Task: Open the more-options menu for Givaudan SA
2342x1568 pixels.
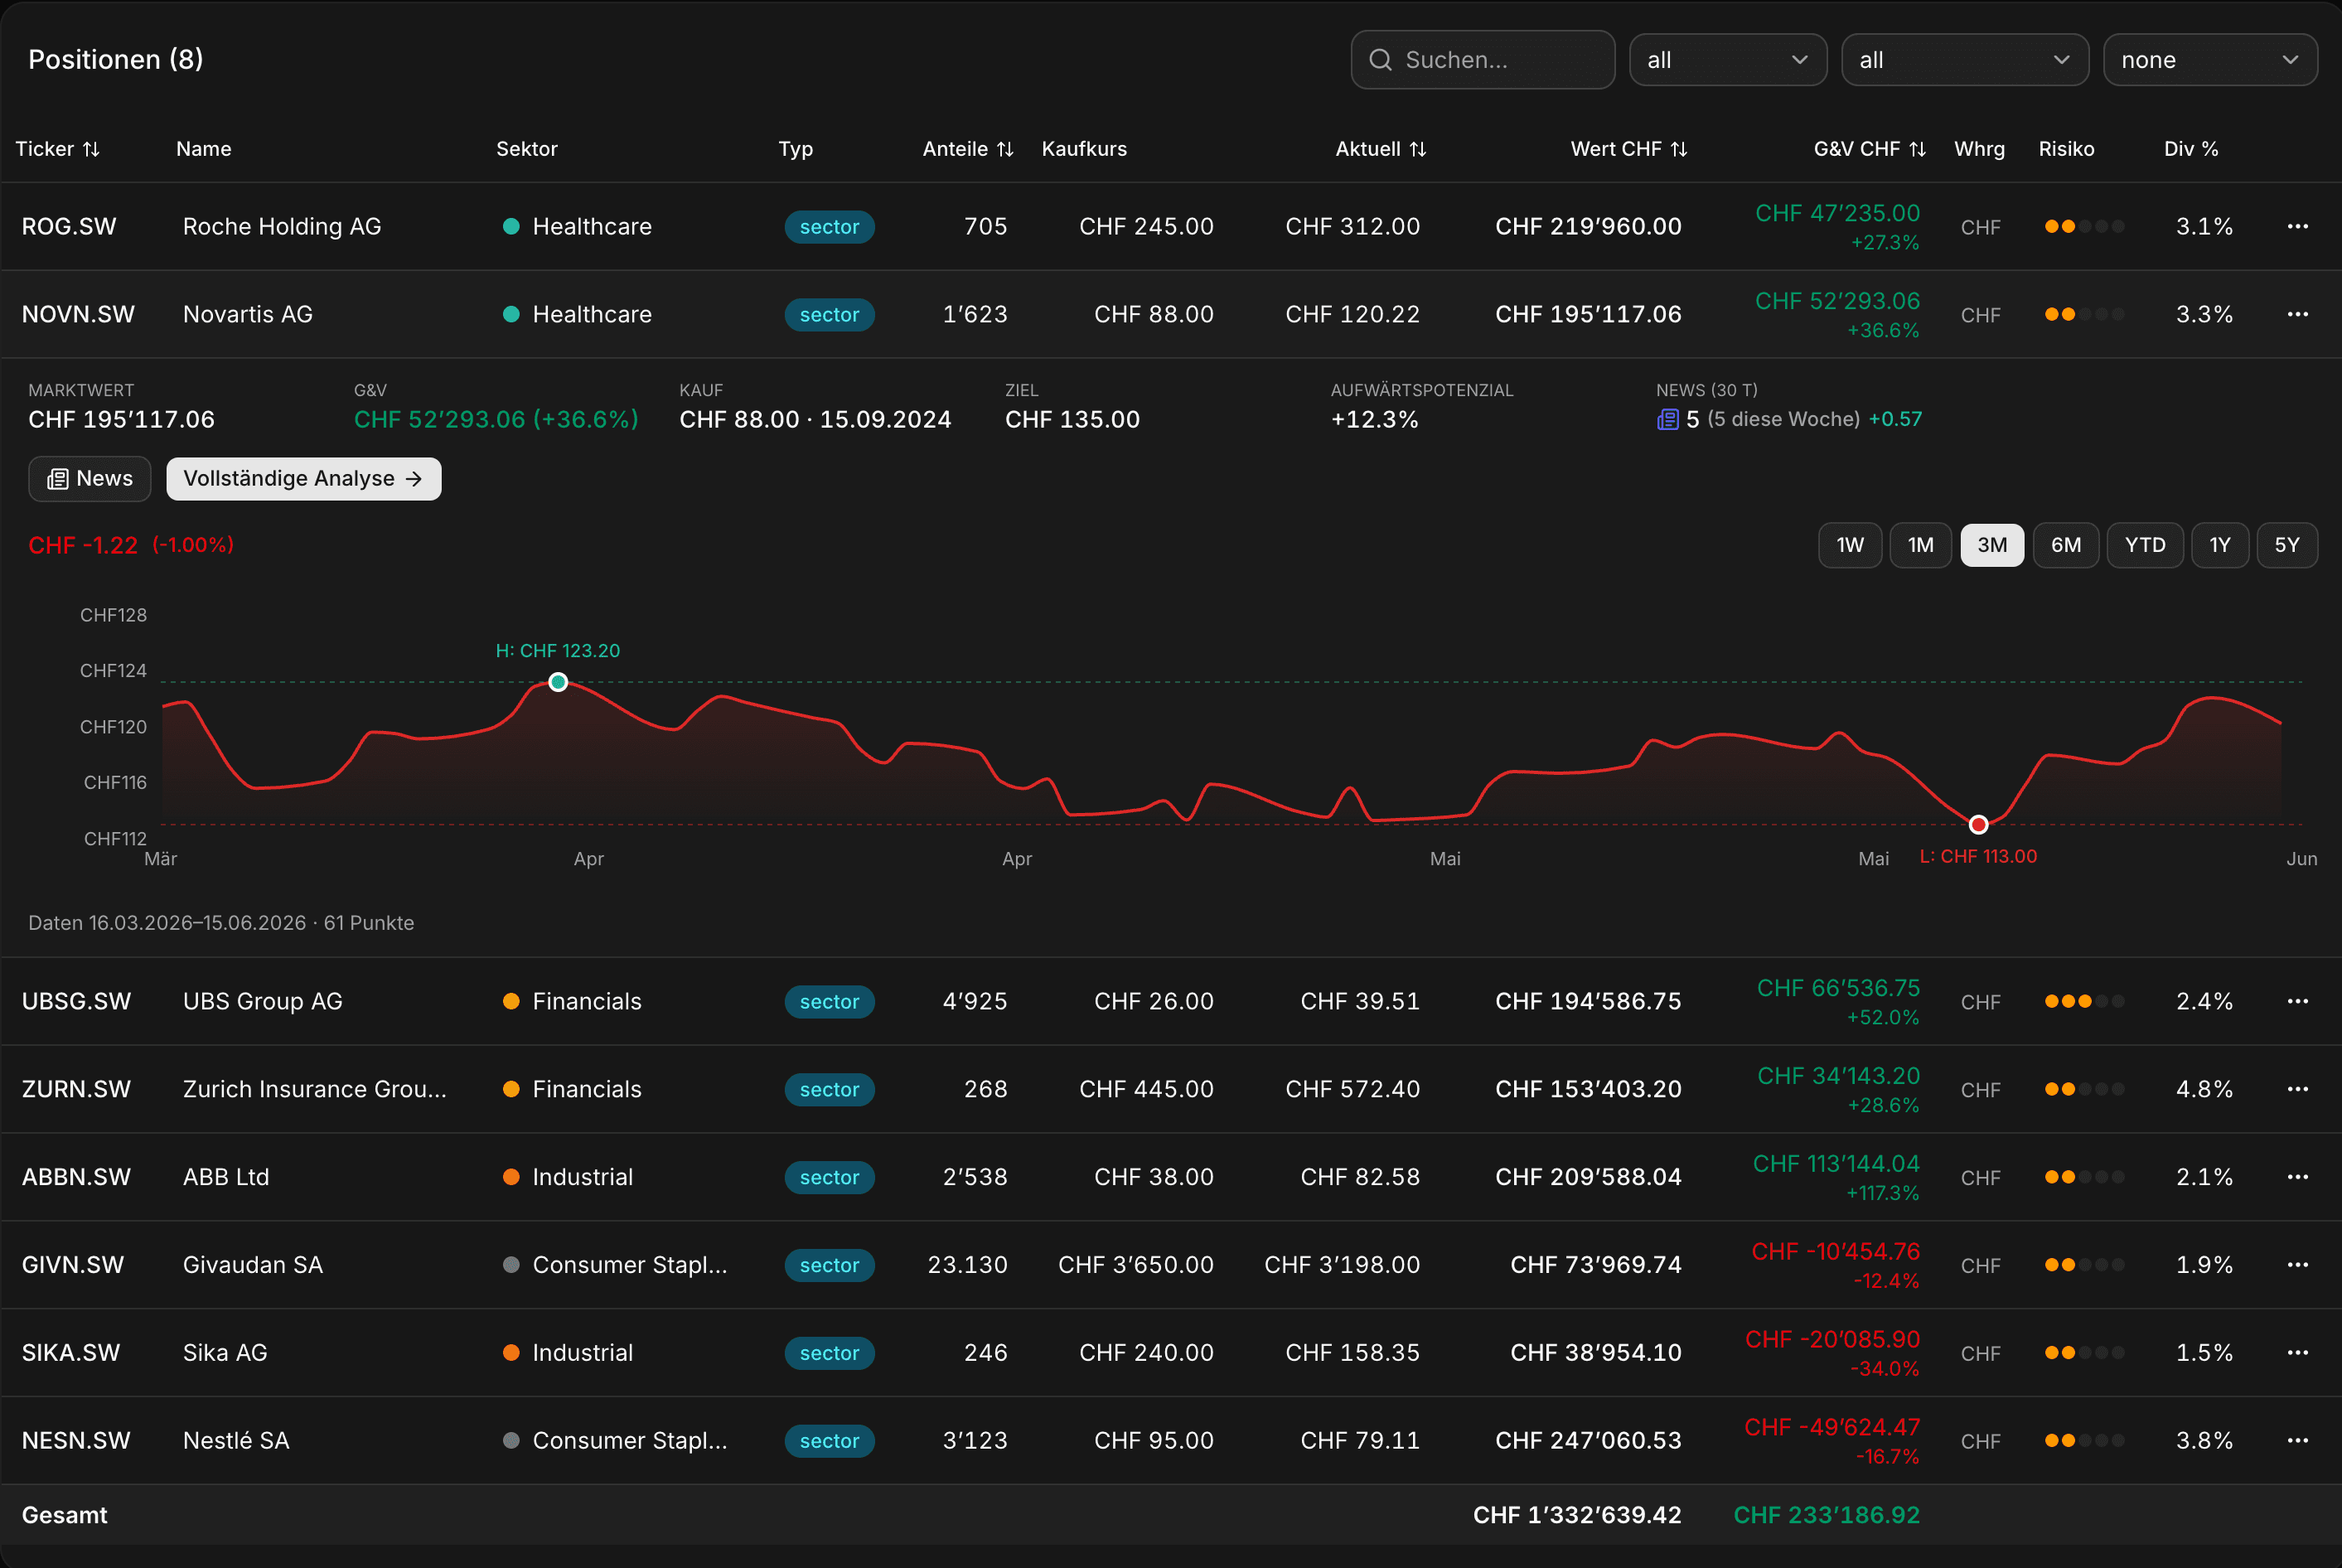Action: pos(2297,1265)
